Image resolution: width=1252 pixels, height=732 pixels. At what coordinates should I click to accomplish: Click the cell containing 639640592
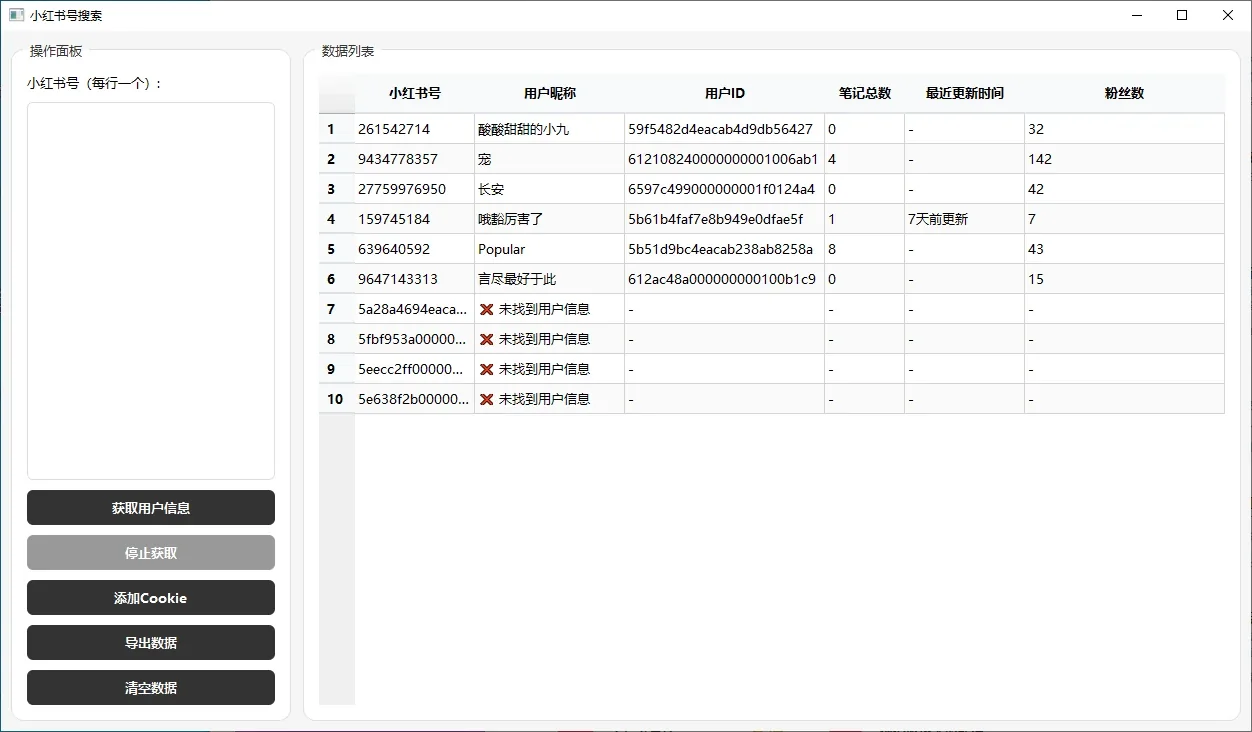pos(415,249)
